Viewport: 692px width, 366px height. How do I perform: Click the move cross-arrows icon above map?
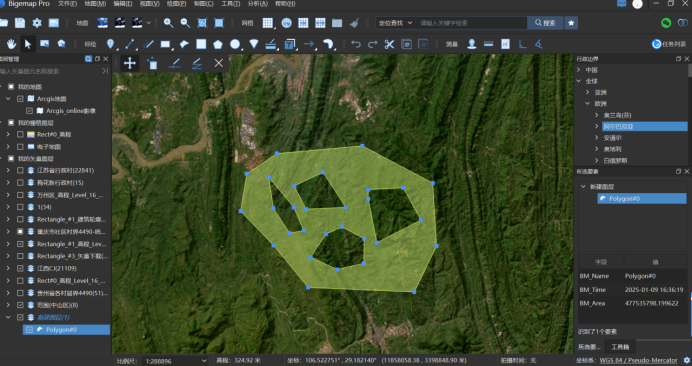tap(130, 63)
